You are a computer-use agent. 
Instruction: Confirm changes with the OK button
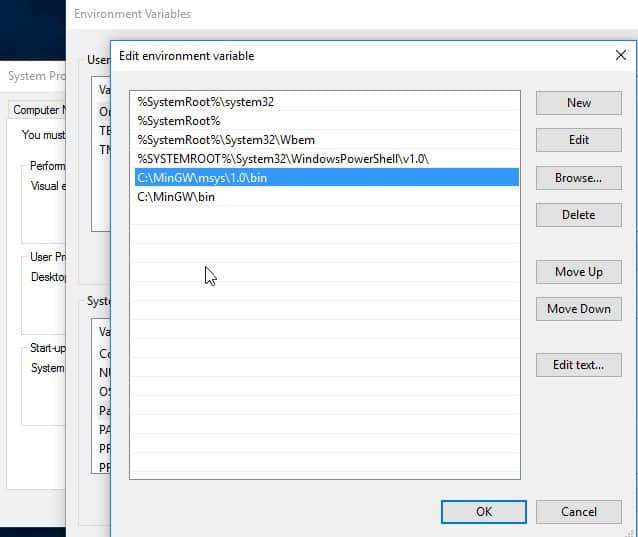(x=483, y=511)
